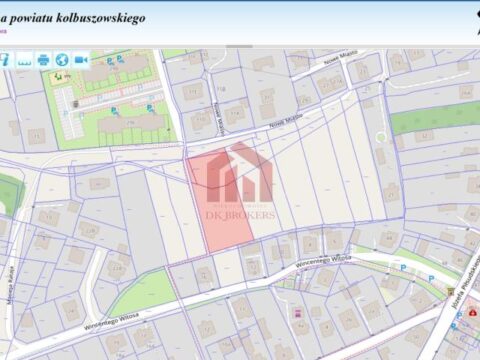Click the left parking P symbol on Witosa

[x=403, y=267]
